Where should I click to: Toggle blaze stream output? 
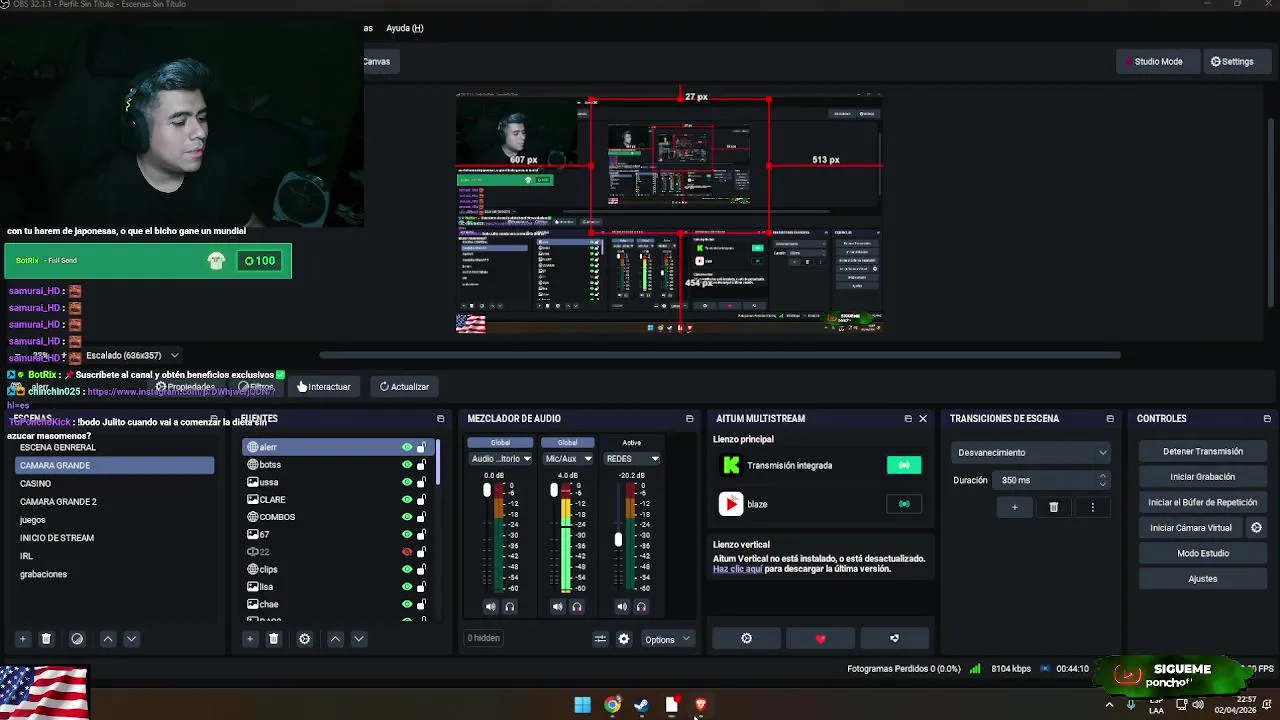pos(904,504)
